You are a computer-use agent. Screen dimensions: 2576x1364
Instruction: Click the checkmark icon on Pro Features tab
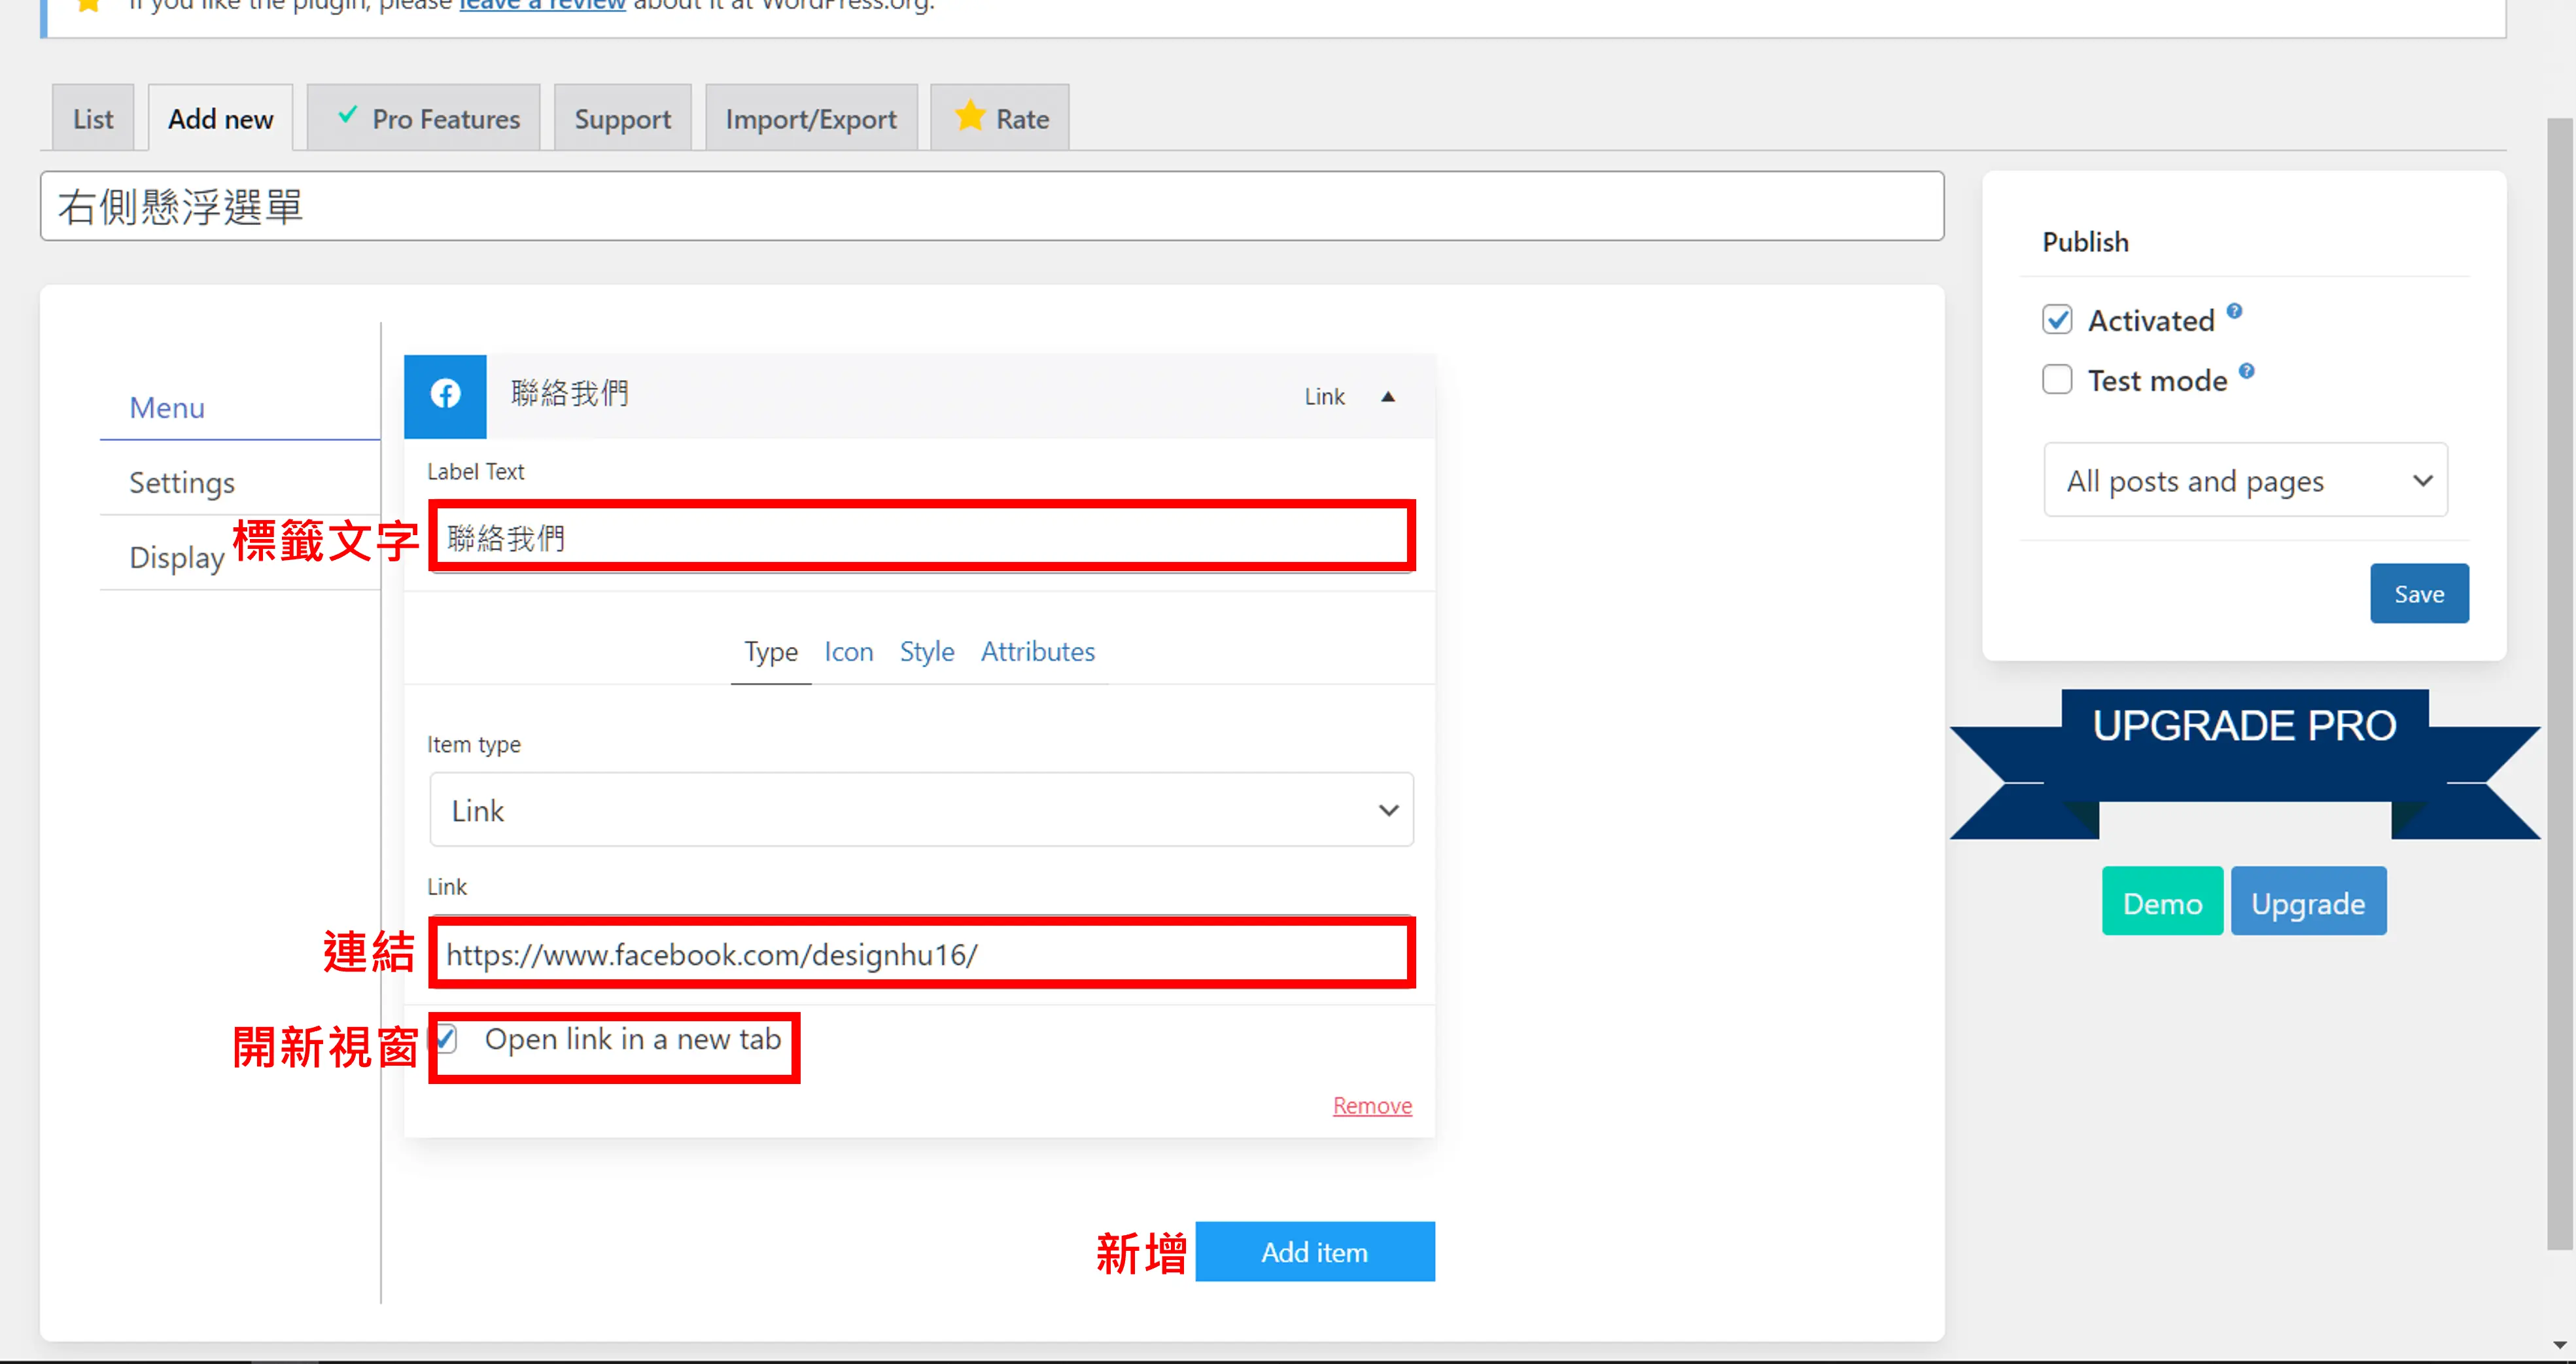[x=347, y=116]
